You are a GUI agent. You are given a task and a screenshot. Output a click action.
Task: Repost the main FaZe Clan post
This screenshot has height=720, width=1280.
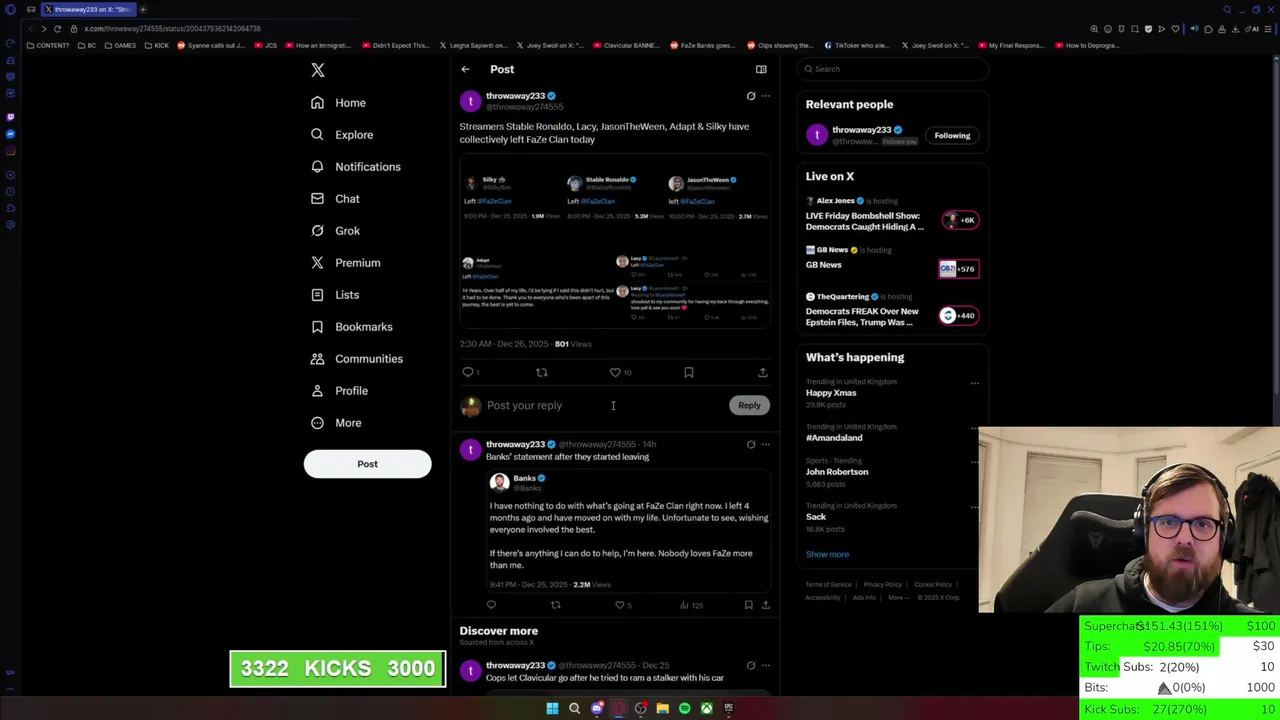click(542, 372)
